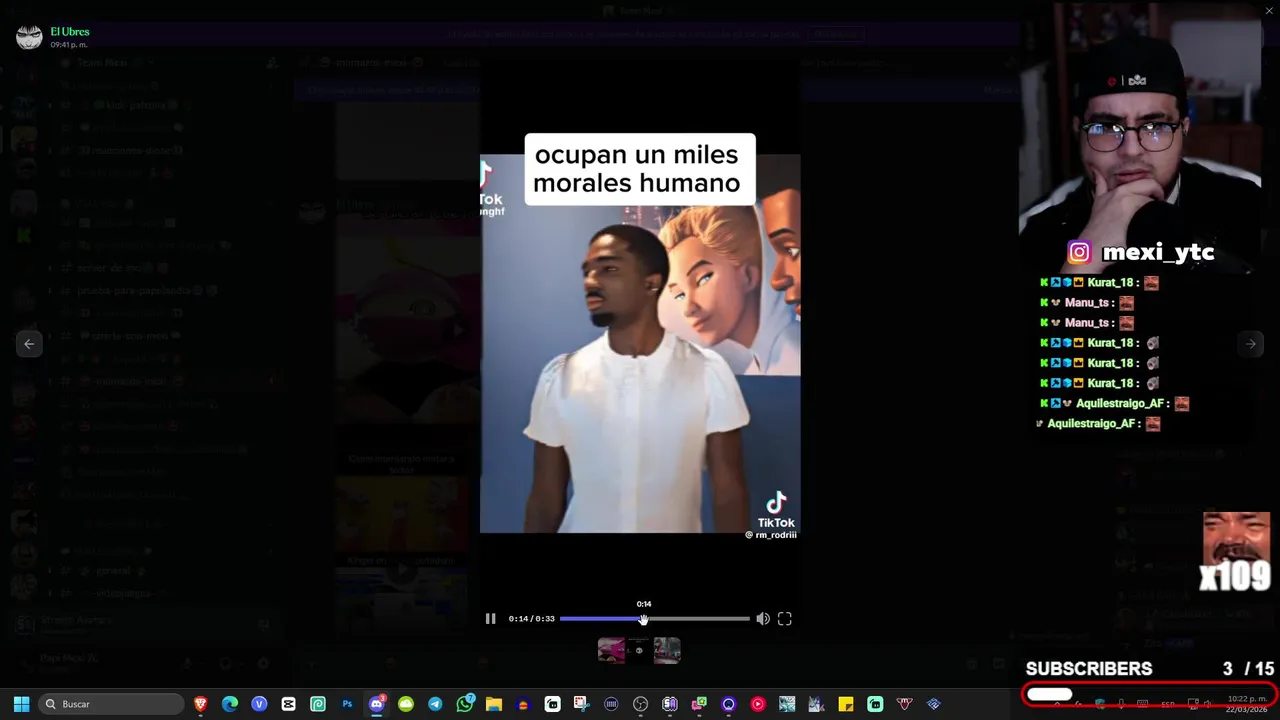Click the Buscar taskbar search box
Viewport: 1280px width, 720px height.
click(x=112, y=704)
